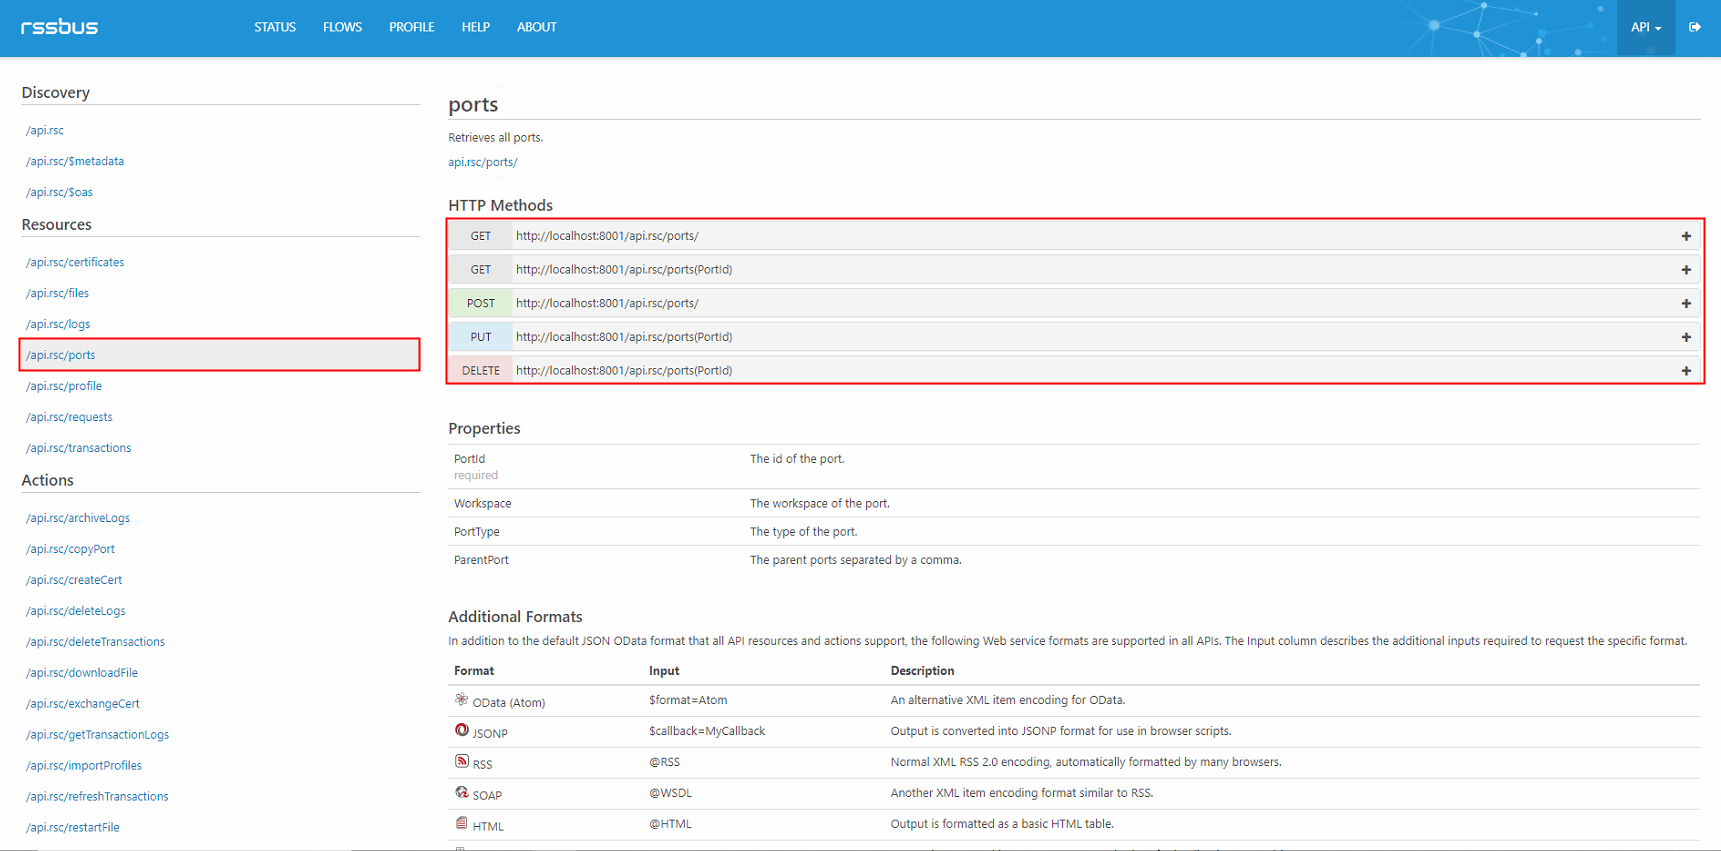The image size is (1721, 851).
Task: Click the RSS feed format icon
Action: (461, 762)
